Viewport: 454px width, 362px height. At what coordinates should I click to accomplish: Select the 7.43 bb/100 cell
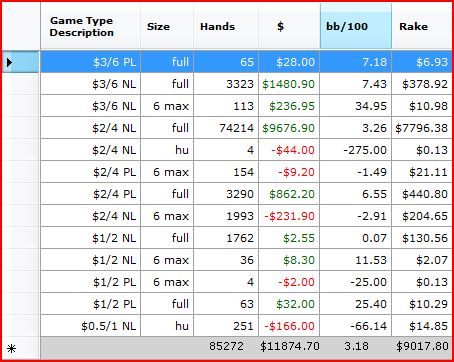click(356, 84)
